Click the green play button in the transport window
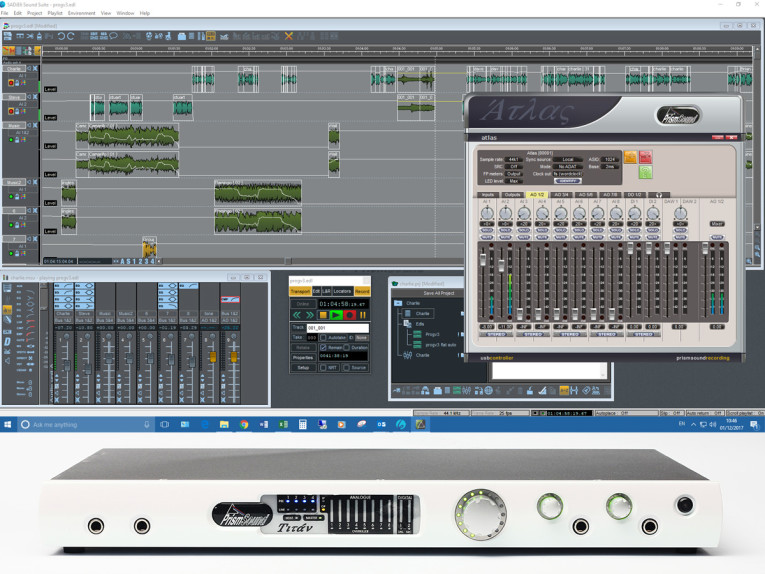 pyautogui.click(x=336, y=316)
